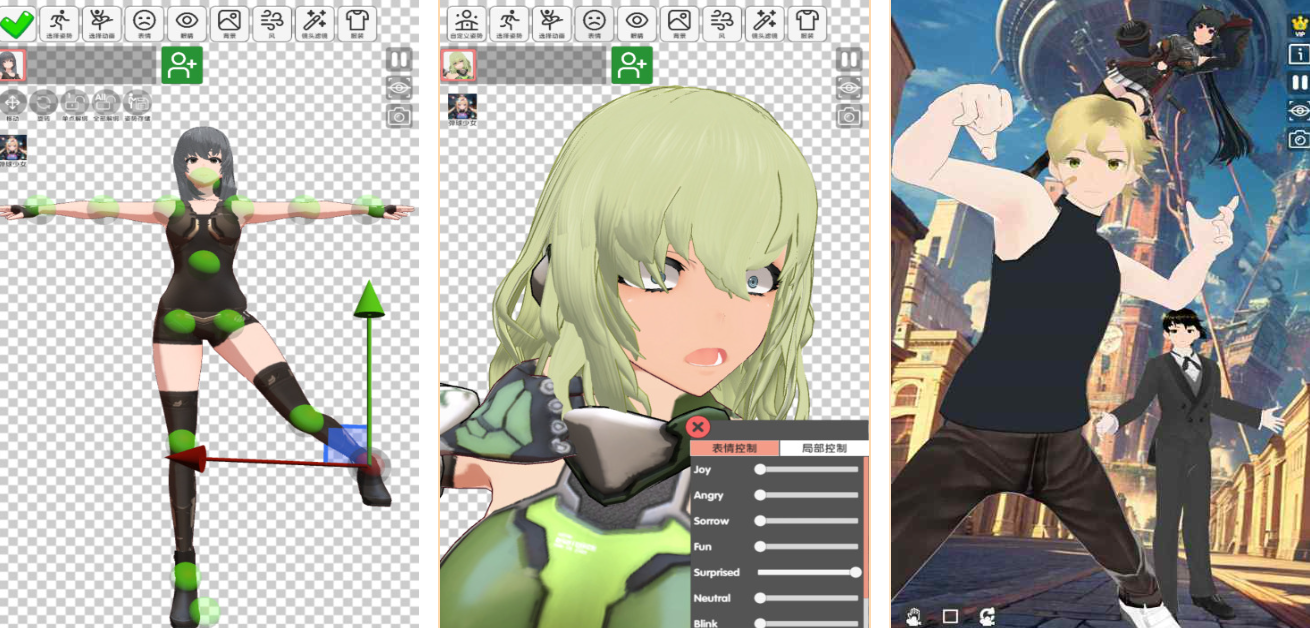
Task: Switch to the 局部控制 tab
Action: [824, 448]
